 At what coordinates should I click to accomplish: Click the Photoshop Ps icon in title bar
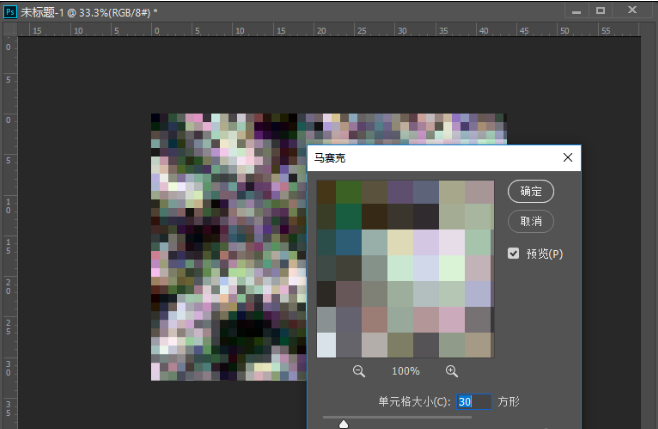coord(10,12)
